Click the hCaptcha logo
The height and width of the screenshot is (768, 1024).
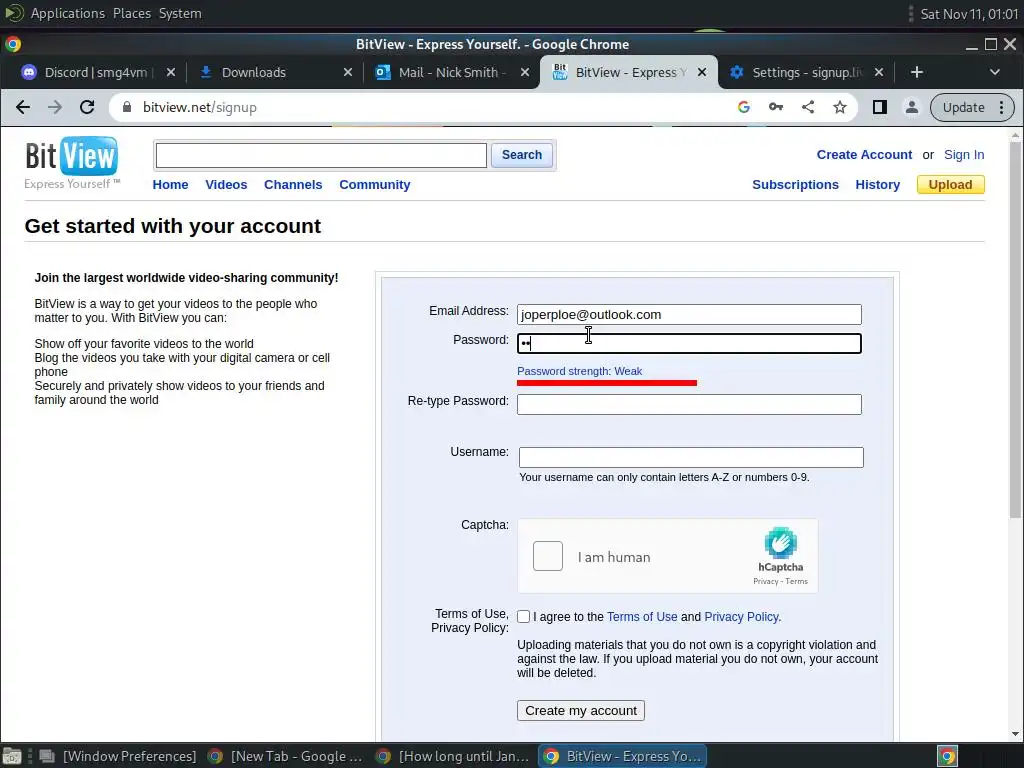[x=780, y=543]
